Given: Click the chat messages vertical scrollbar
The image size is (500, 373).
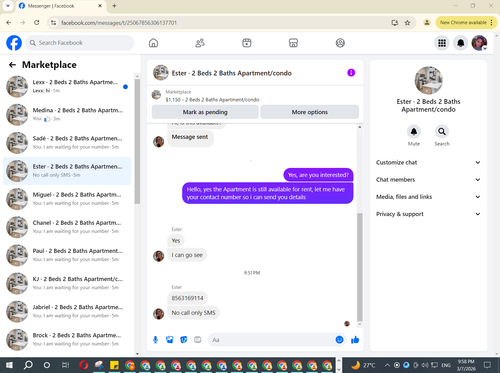Looking at the screenshot, I should click(x=360, y=267).
